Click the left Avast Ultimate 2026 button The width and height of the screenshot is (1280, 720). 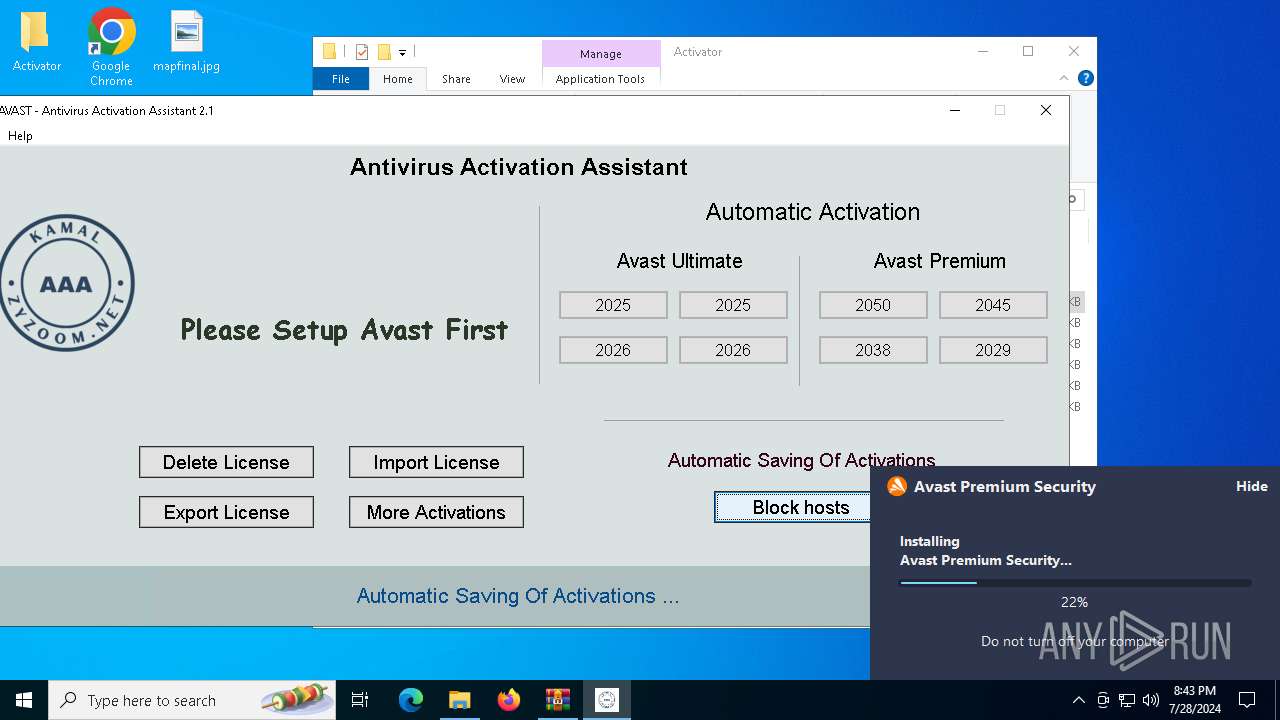point(613,350)
